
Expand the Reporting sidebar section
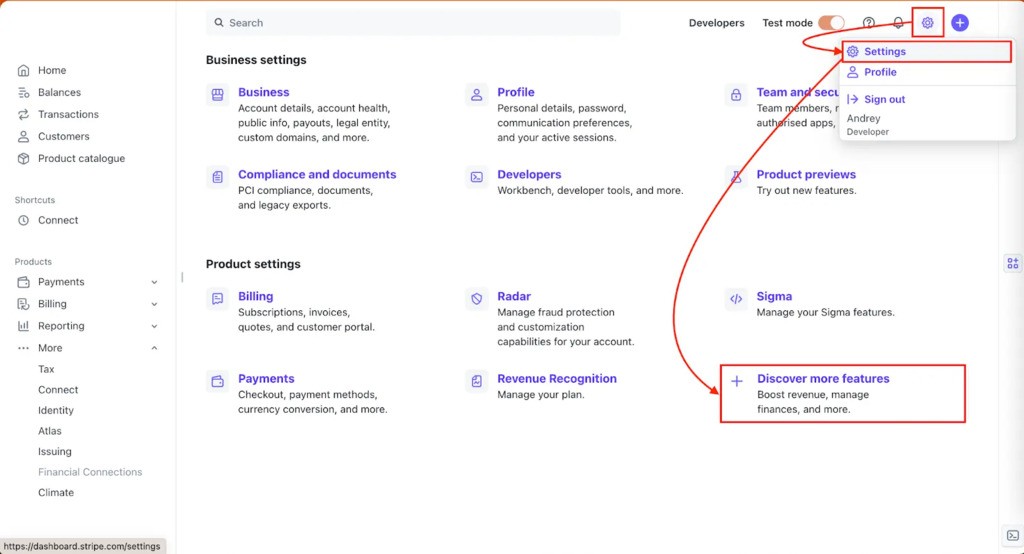pos(154,326)
